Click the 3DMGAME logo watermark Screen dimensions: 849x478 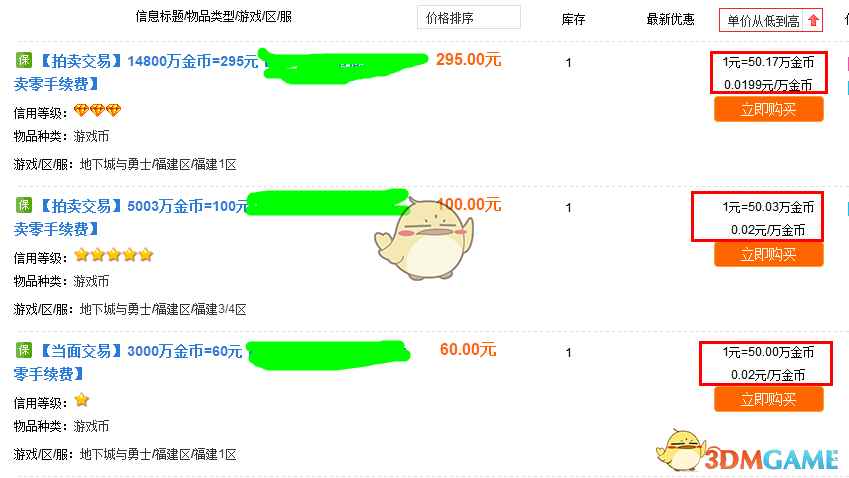[747, 452]
